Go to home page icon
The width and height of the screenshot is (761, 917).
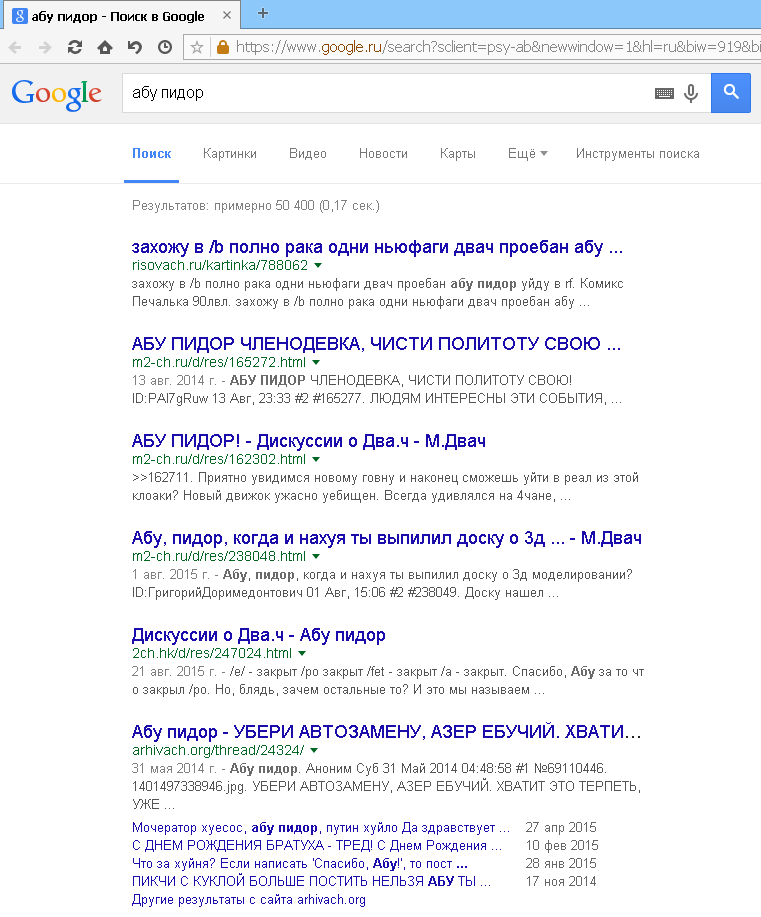(105, 47)
